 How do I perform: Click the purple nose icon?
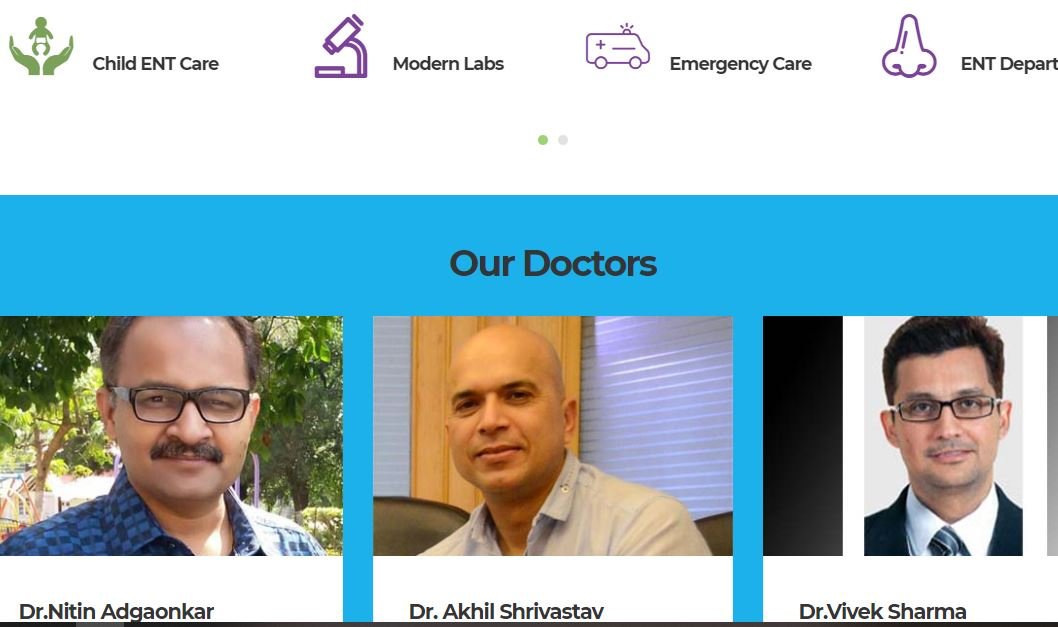909,46
